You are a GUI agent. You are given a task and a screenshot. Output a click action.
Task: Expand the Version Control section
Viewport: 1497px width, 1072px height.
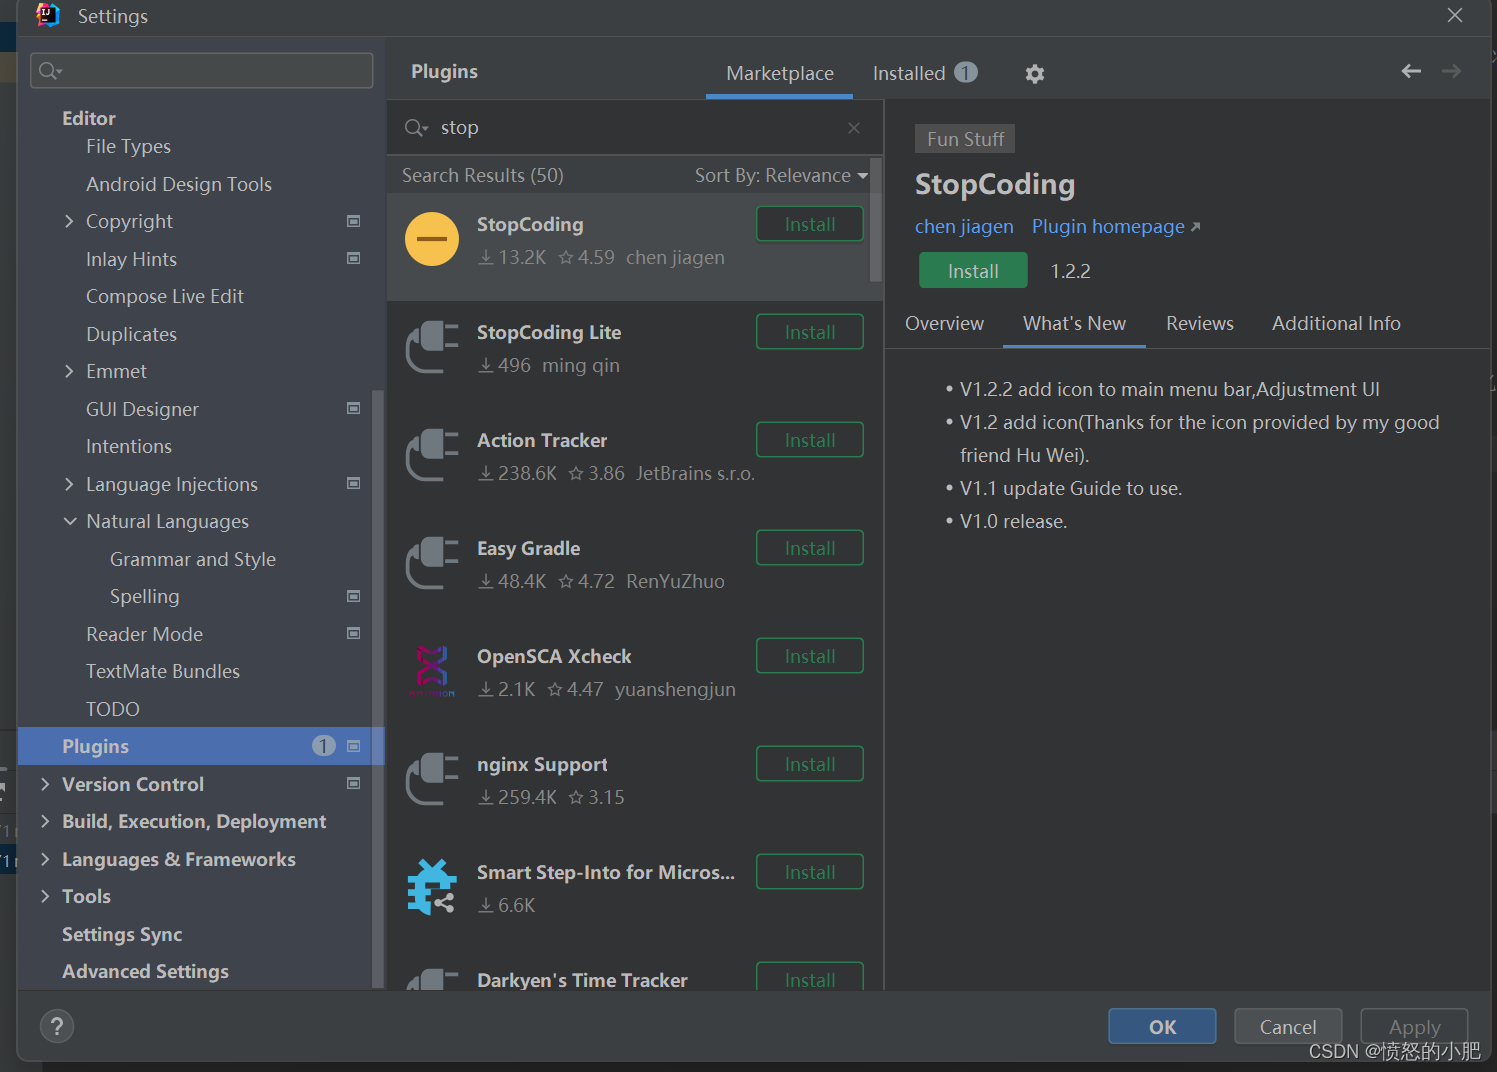(45, 784)
